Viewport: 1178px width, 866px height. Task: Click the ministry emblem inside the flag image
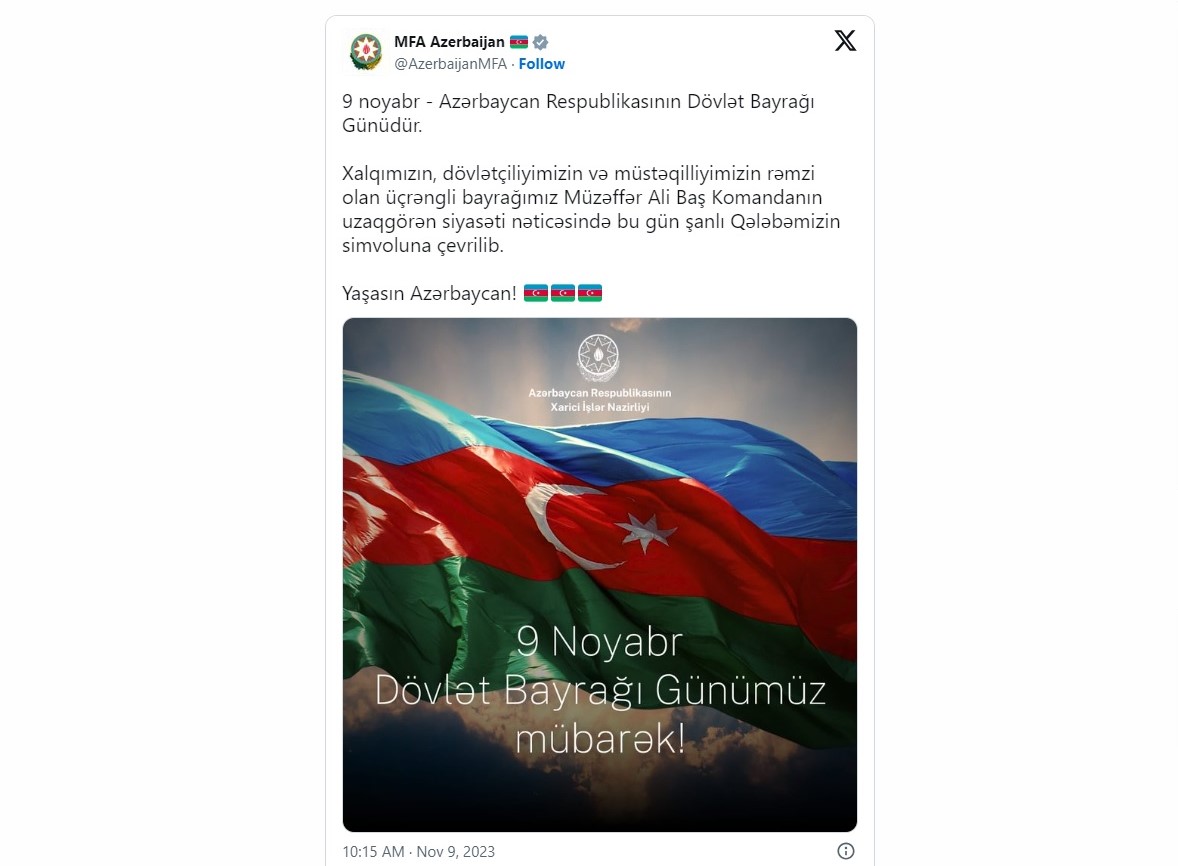599,358
